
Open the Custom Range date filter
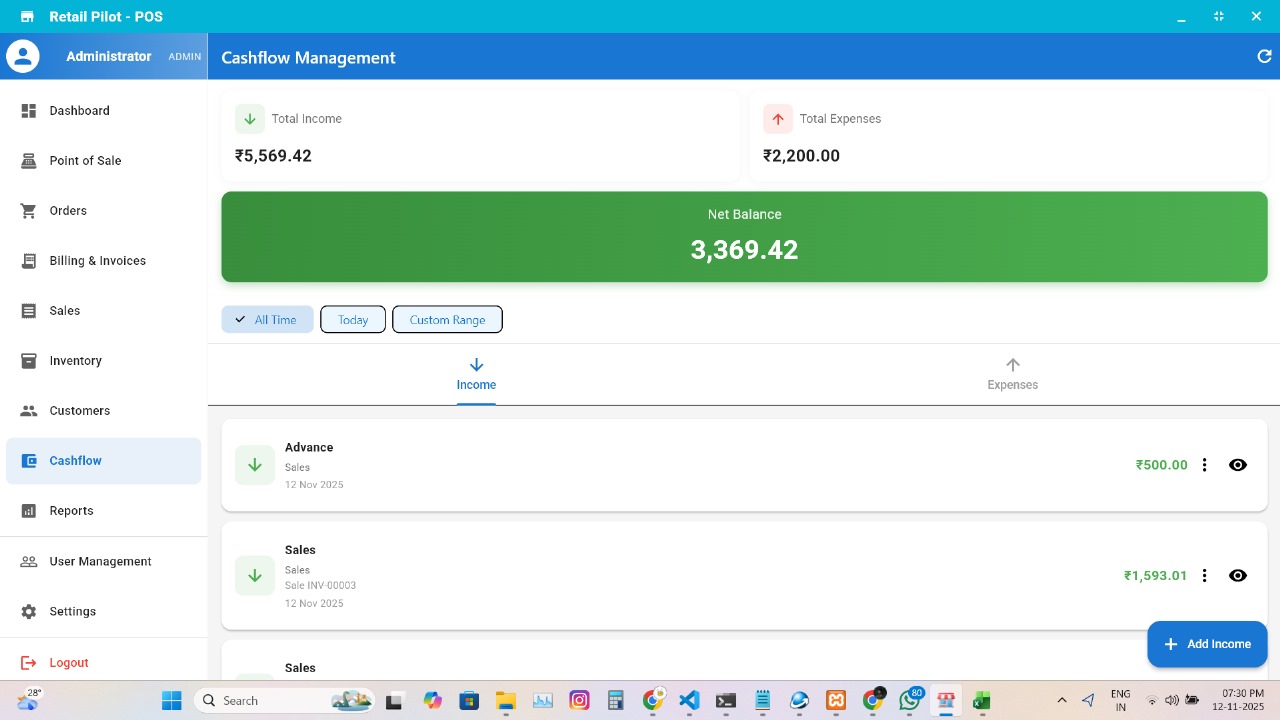click(x=447, y=320)
